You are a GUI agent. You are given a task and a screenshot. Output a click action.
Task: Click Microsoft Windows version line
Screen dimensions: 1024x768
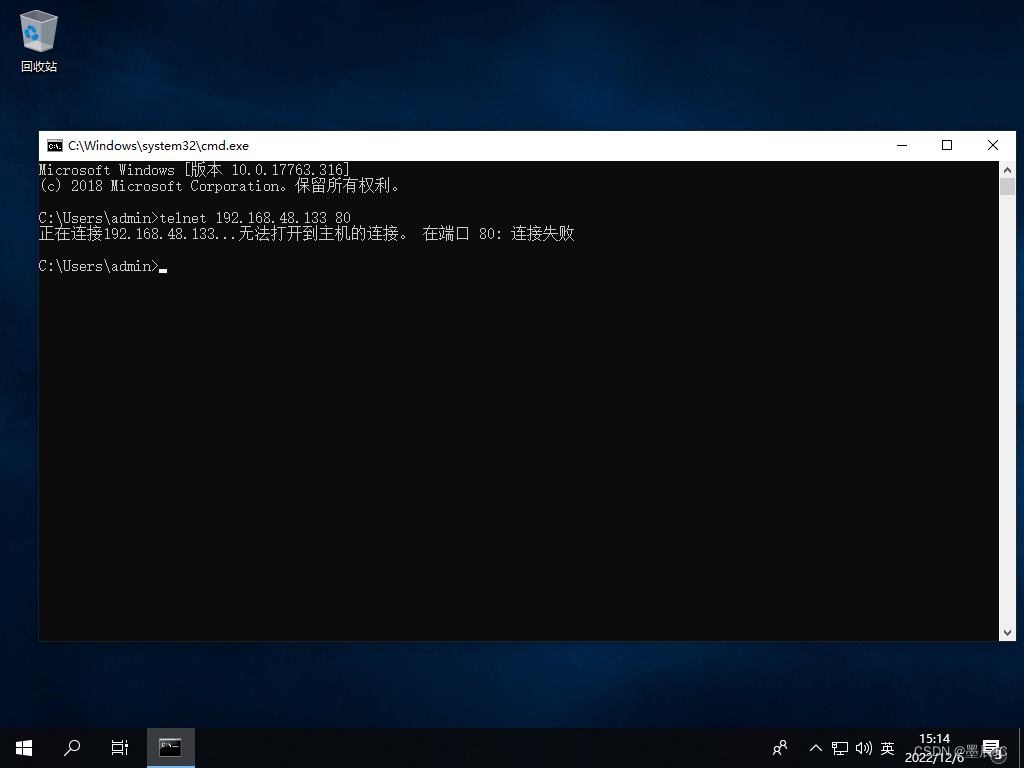pyautogui.click(x=194, y=170)
